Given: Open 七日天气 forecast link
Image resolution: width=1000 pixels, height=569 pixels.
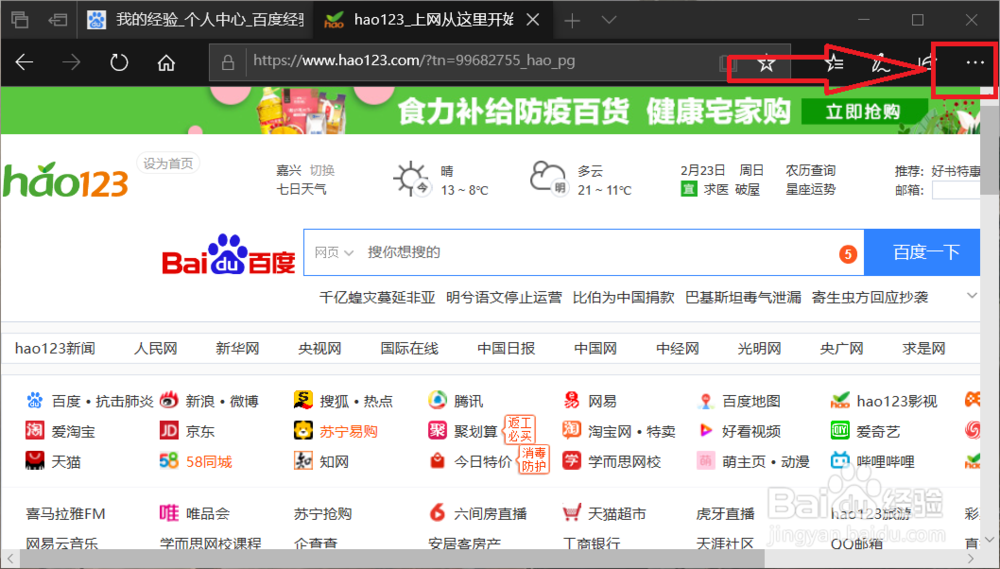Looking at the screenshot, I should pyautogui.click(x=301, y=189).
